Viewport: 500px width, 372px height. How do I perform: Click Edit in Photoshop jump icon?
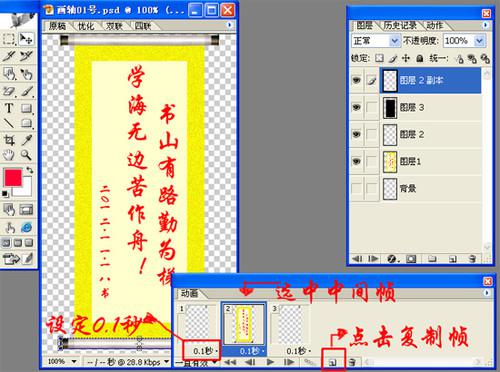tap(11, 259)
